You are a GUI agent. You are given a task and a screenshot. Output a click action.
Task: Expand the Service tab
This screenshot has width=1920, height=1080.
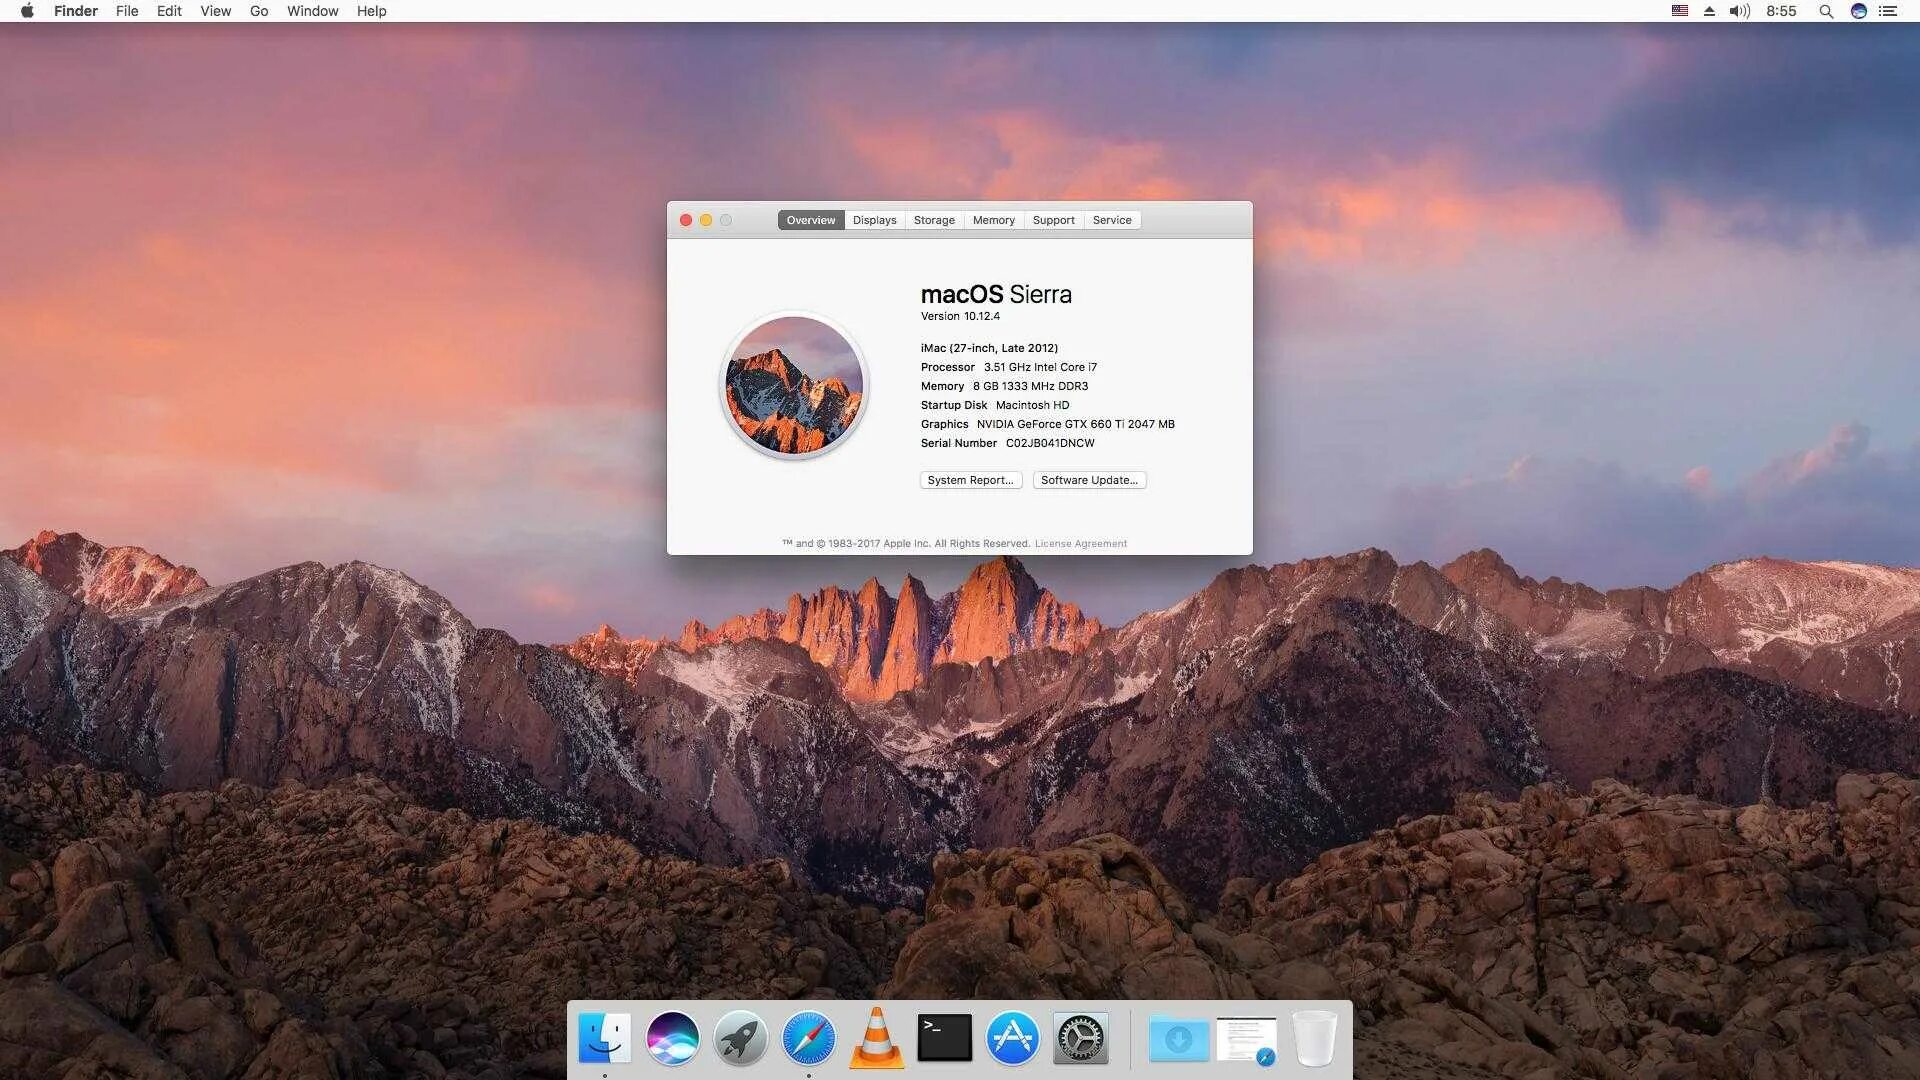[1112, 219]
